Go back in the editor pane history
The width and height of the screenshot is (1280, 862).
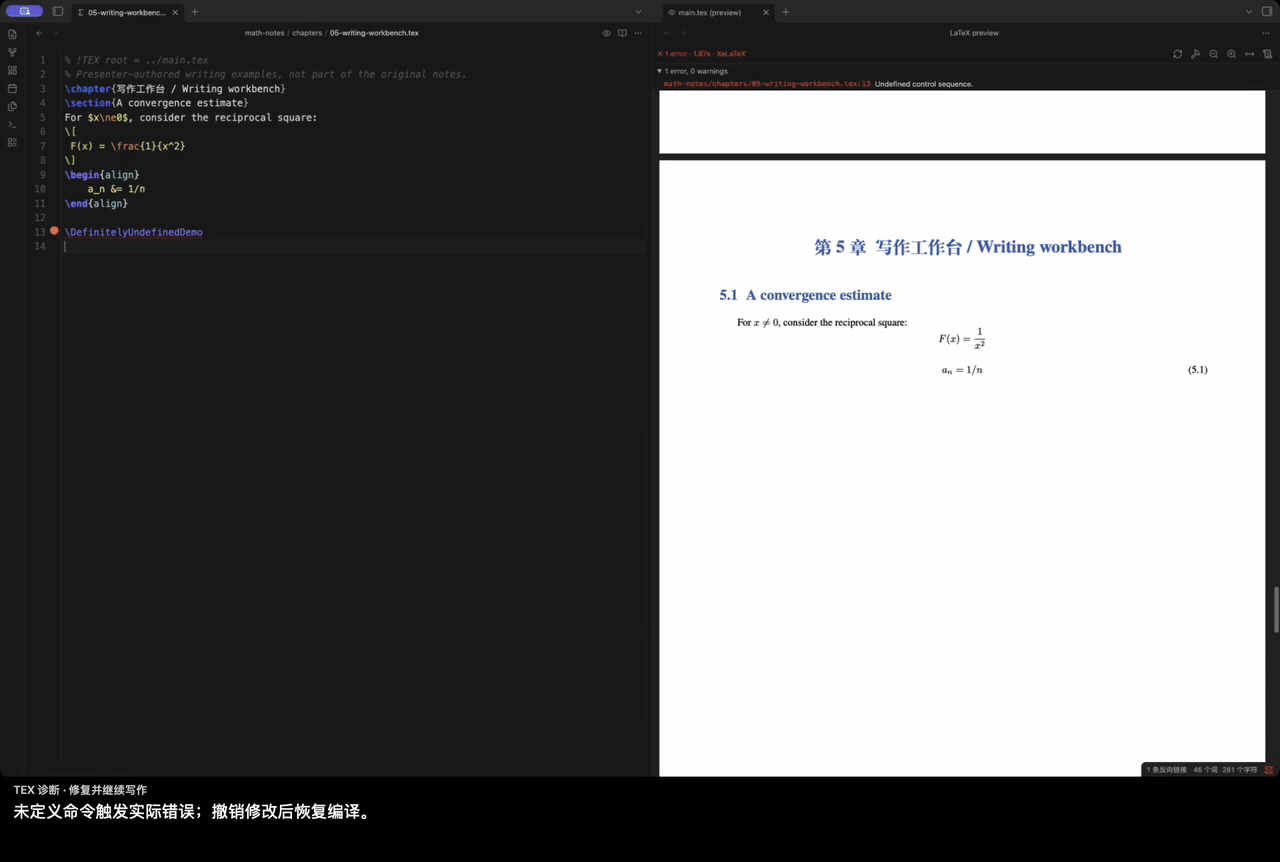(x=40, y=33)
